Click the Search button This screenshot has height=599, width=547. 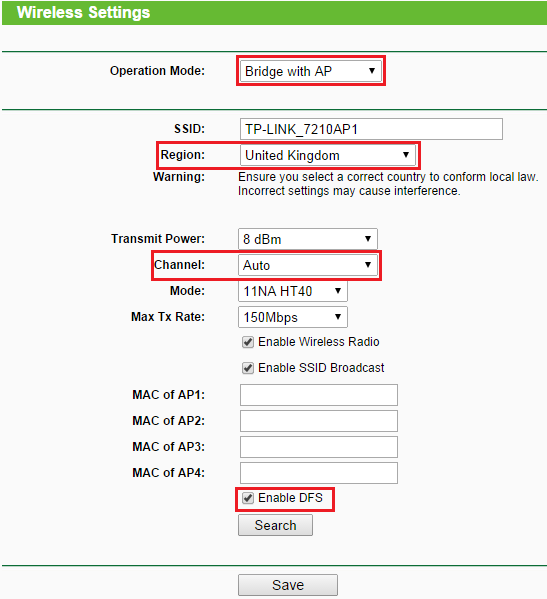tap(275, 525)
